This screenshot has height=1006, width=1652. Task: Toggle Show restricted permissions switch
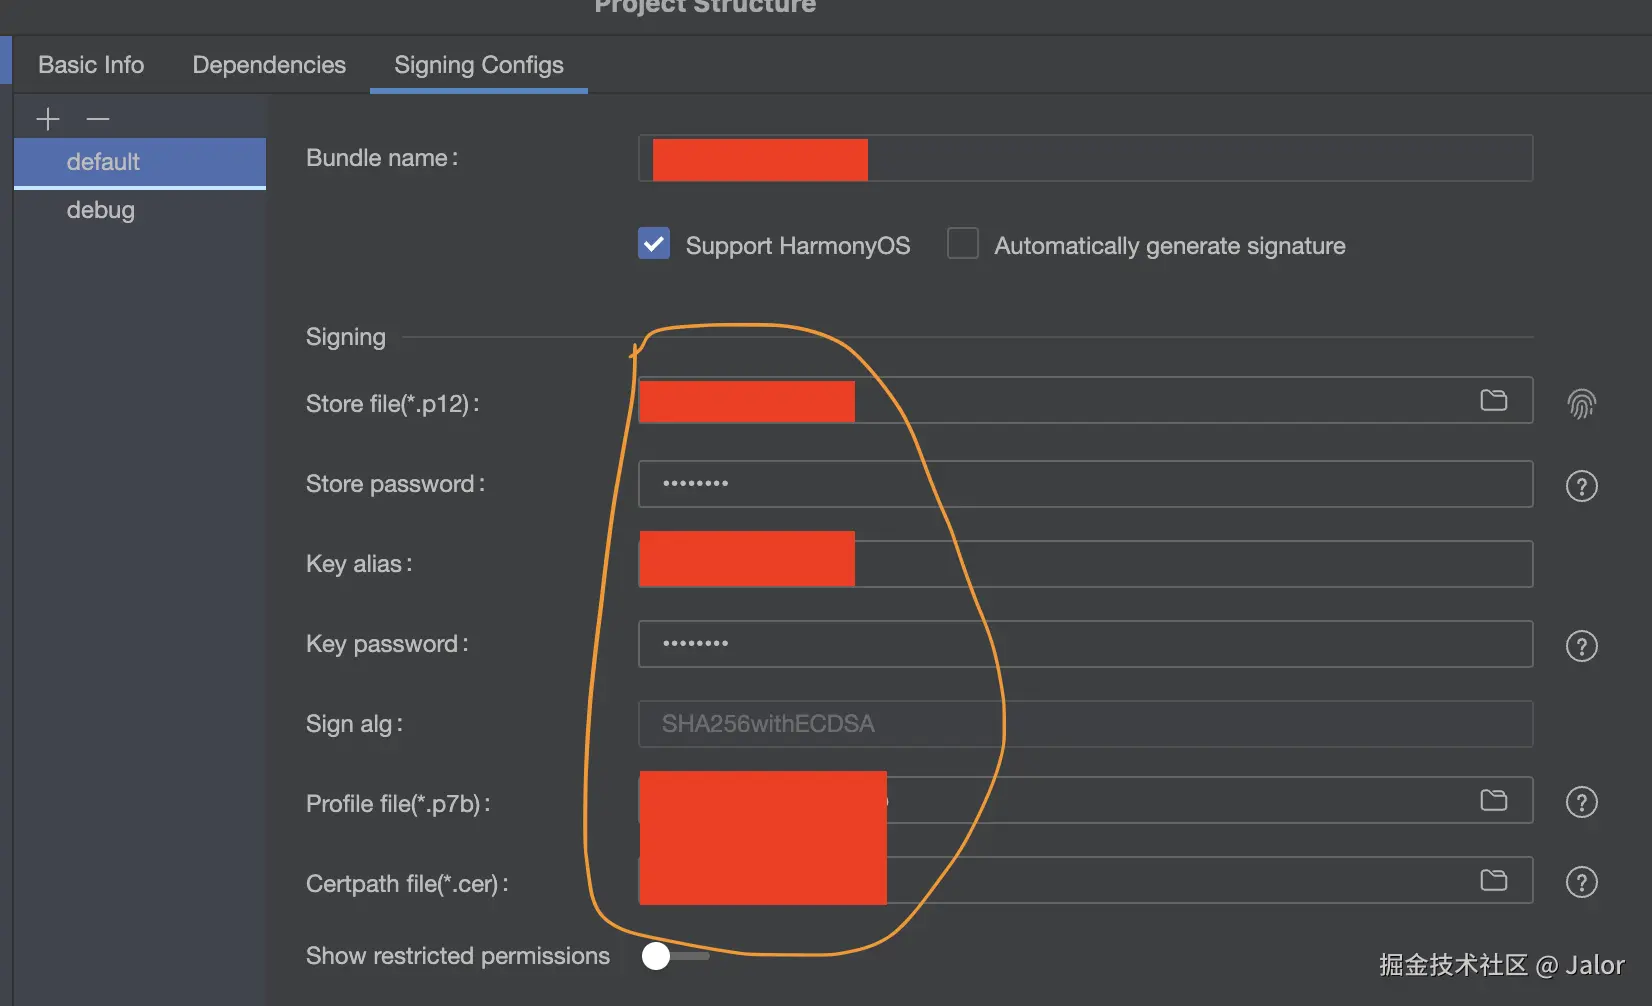click(x=675, y=956)
